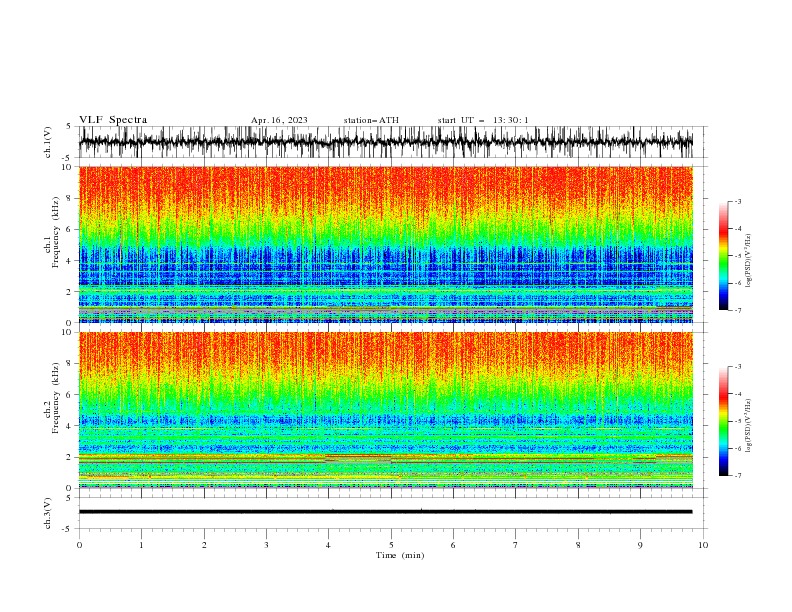Click the ch.2 color bar "log(PSD)(V²/Hz)" label
The image size is (792, 612).
pos(749,426)
